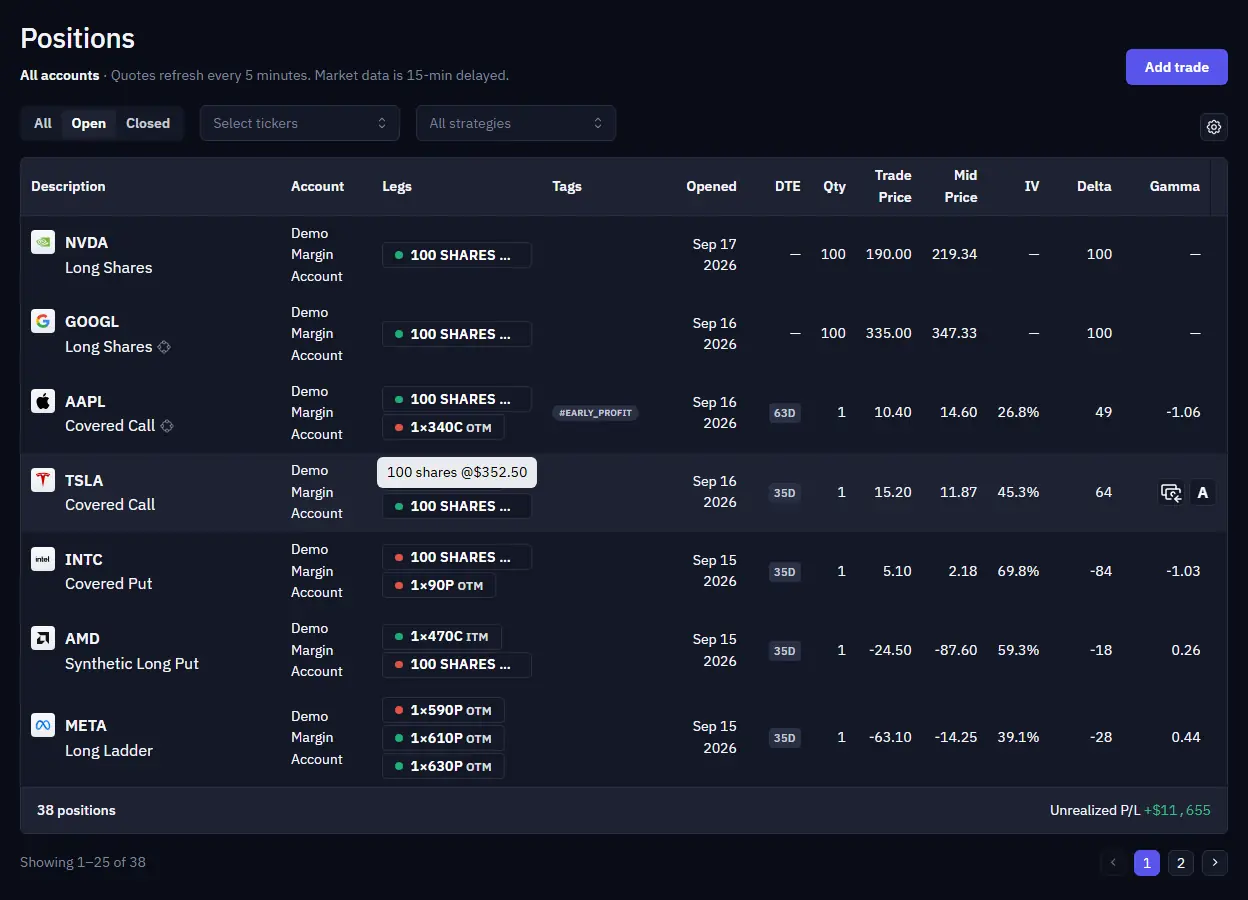
Task: Click AMD 100 SHARES leg chip
Action: point(457,664)
